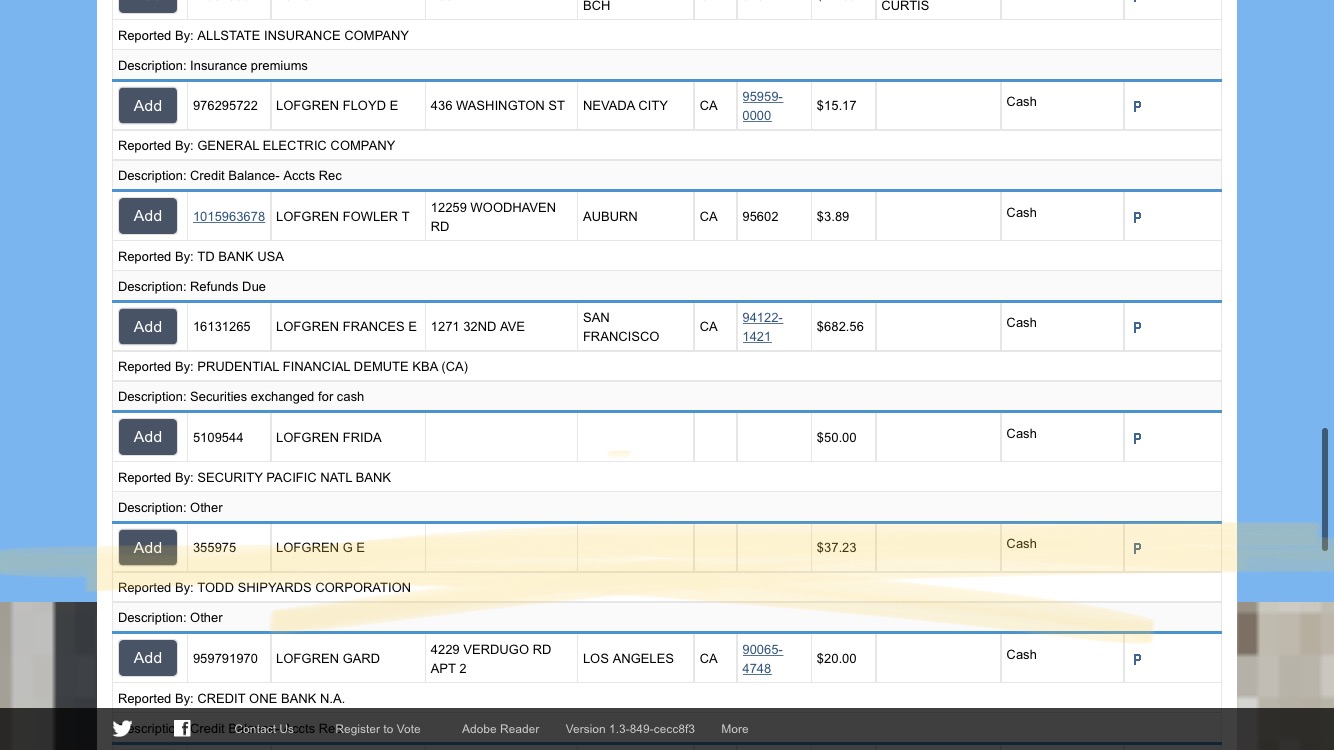Click the owner name LOFGREN G E
Image resolution: width=1334 pixels, height=750 pixels.
click(x=320, y=548)
